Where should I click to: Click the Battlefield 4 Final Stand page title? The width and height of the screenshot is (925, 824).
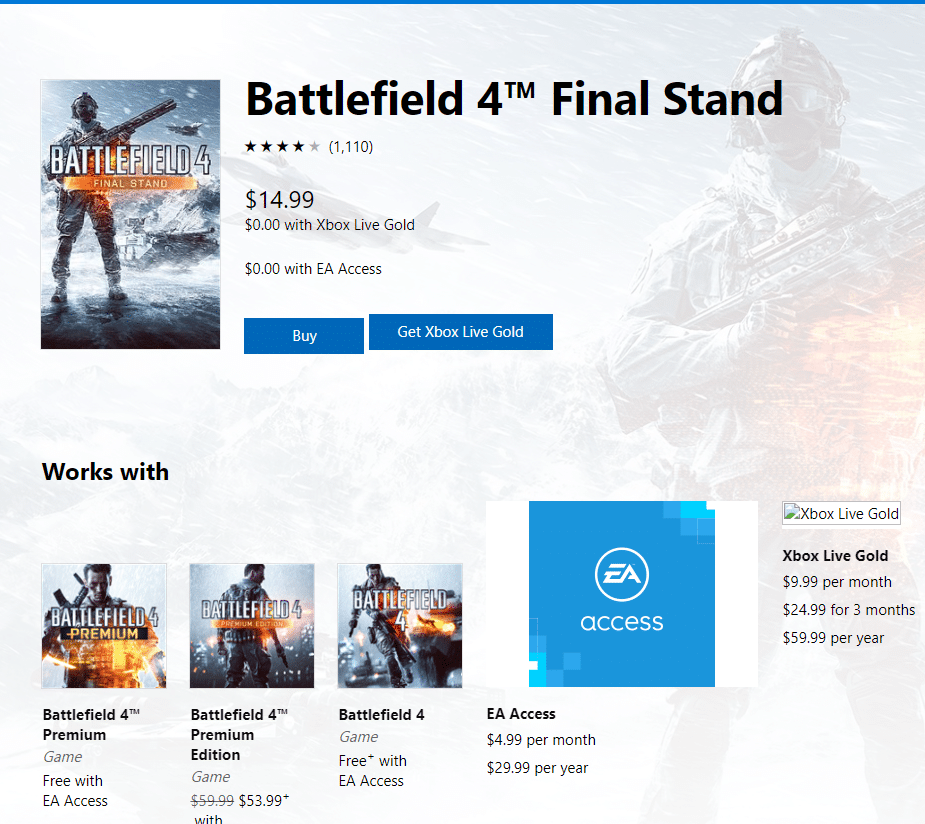pyautogui.click(x=513, y=100)
